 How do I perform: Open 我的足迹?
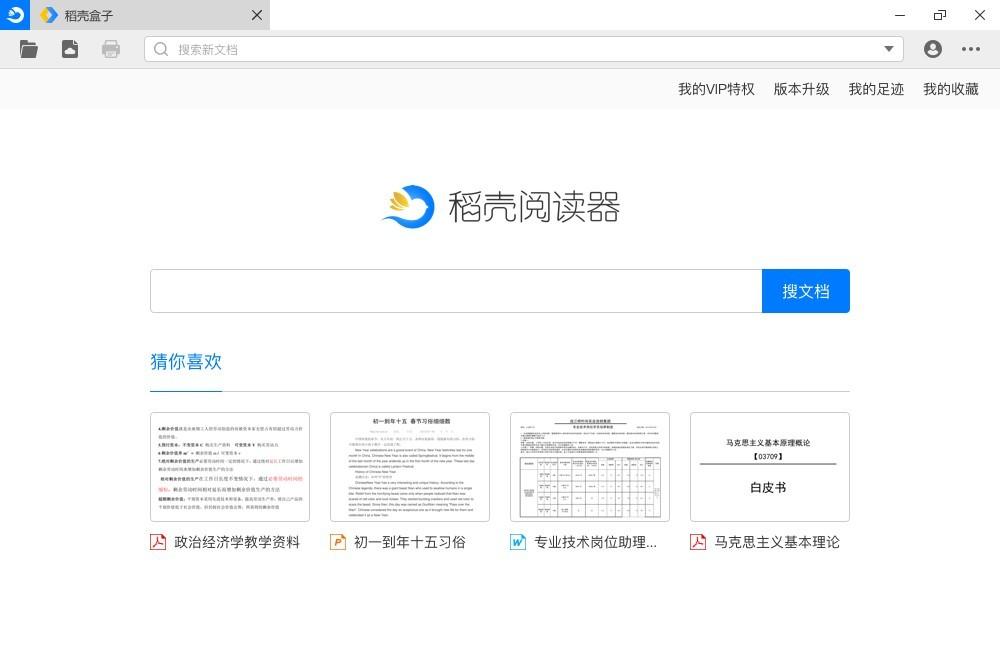pos(876,89)
